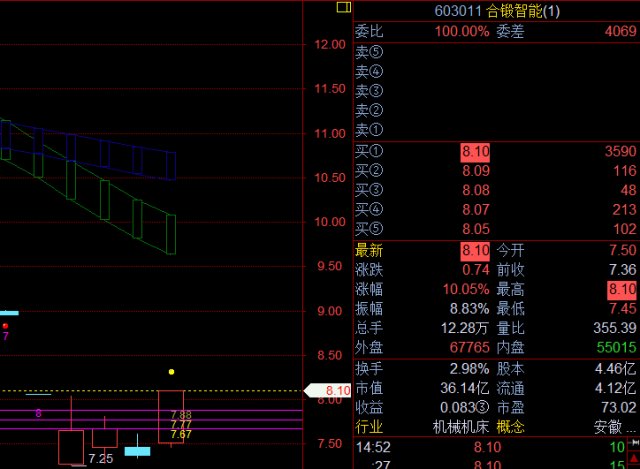Click the 最高 highlighted 8.10 value
640x469 pixels.
[621, 289]
